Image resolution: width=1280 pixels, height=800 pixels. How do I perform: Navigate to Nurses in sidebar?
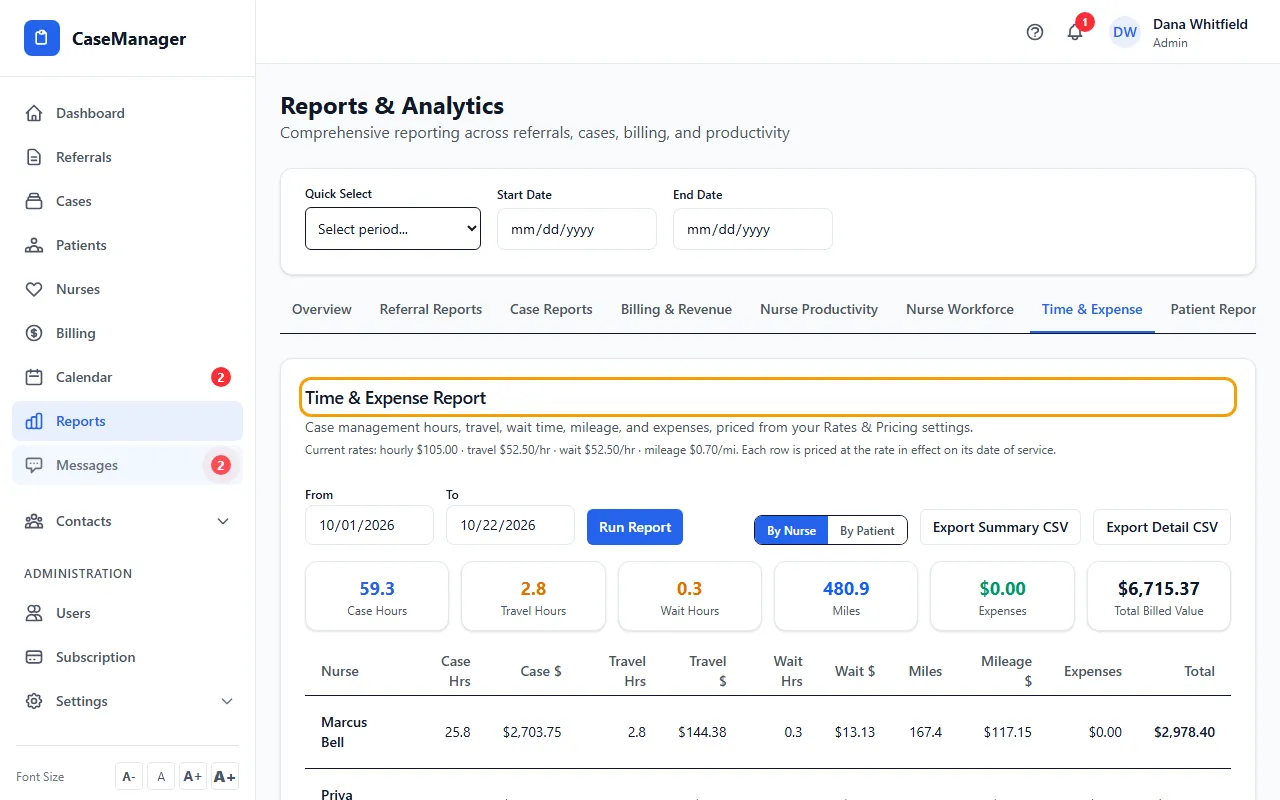coord(127,289)
